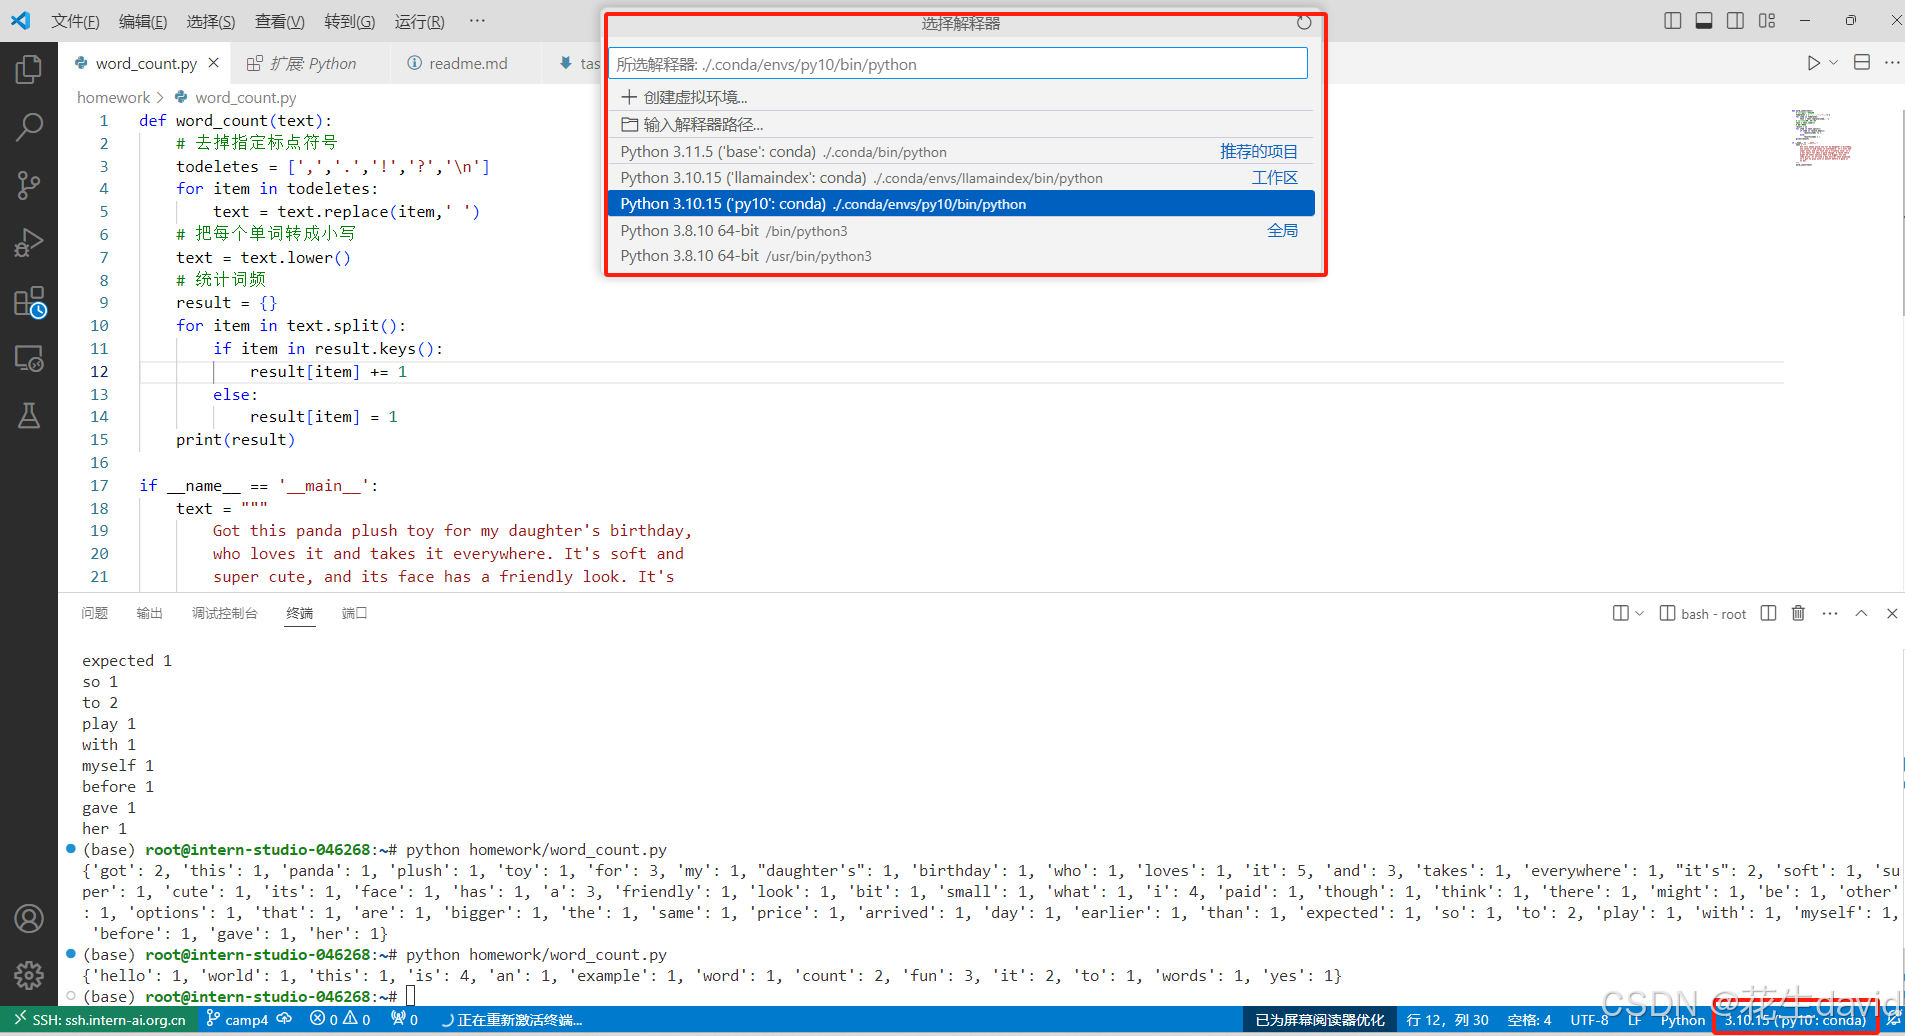Click camp4 git branch in status bar
1905x1036 pixels.
[238, 1020]
